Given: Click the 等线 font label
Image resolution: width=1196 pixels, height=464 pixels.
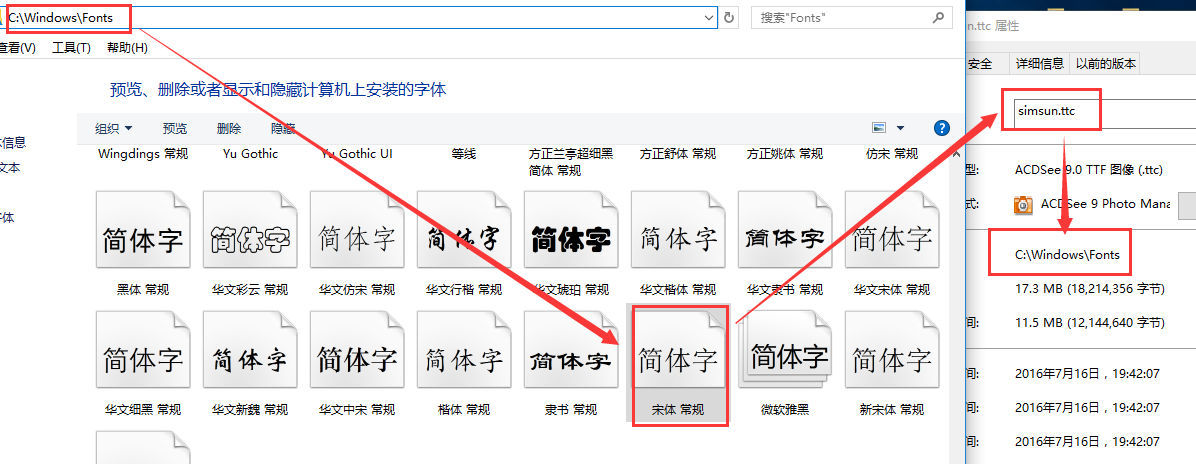Looking at the screenshot, I should click(x=464, y=154).
